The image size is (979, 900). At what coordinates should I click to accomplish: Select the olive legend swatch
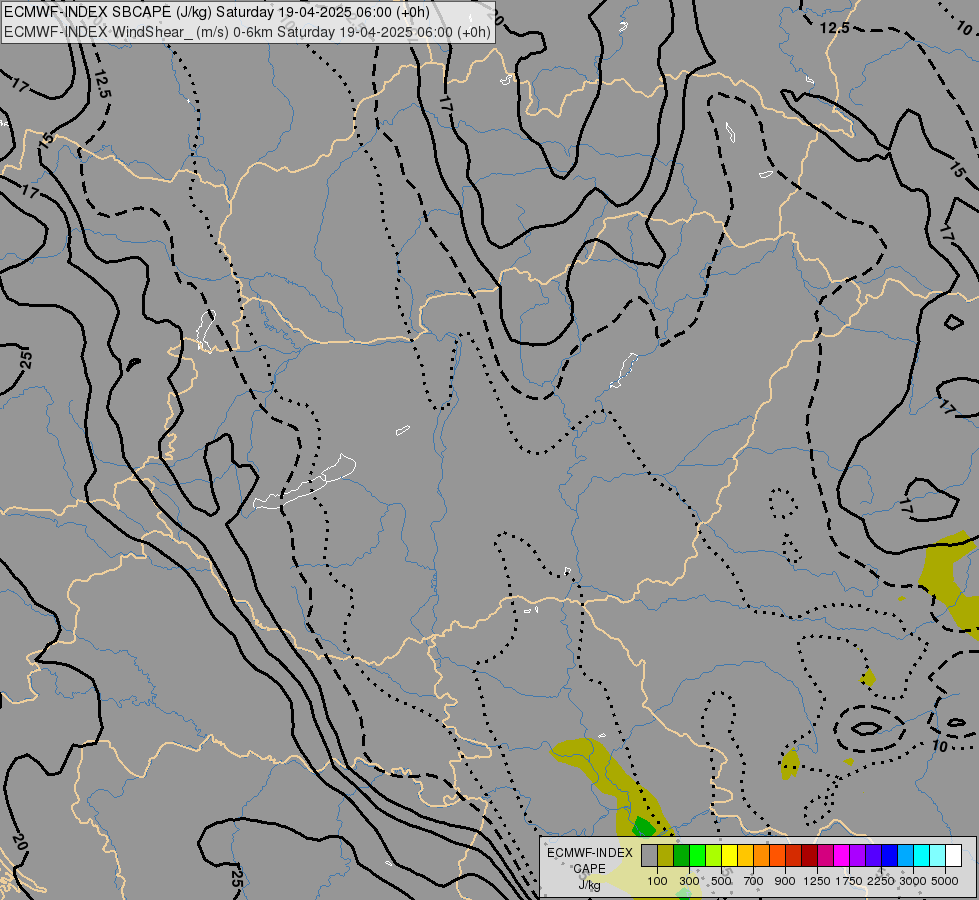click(666, 855)
